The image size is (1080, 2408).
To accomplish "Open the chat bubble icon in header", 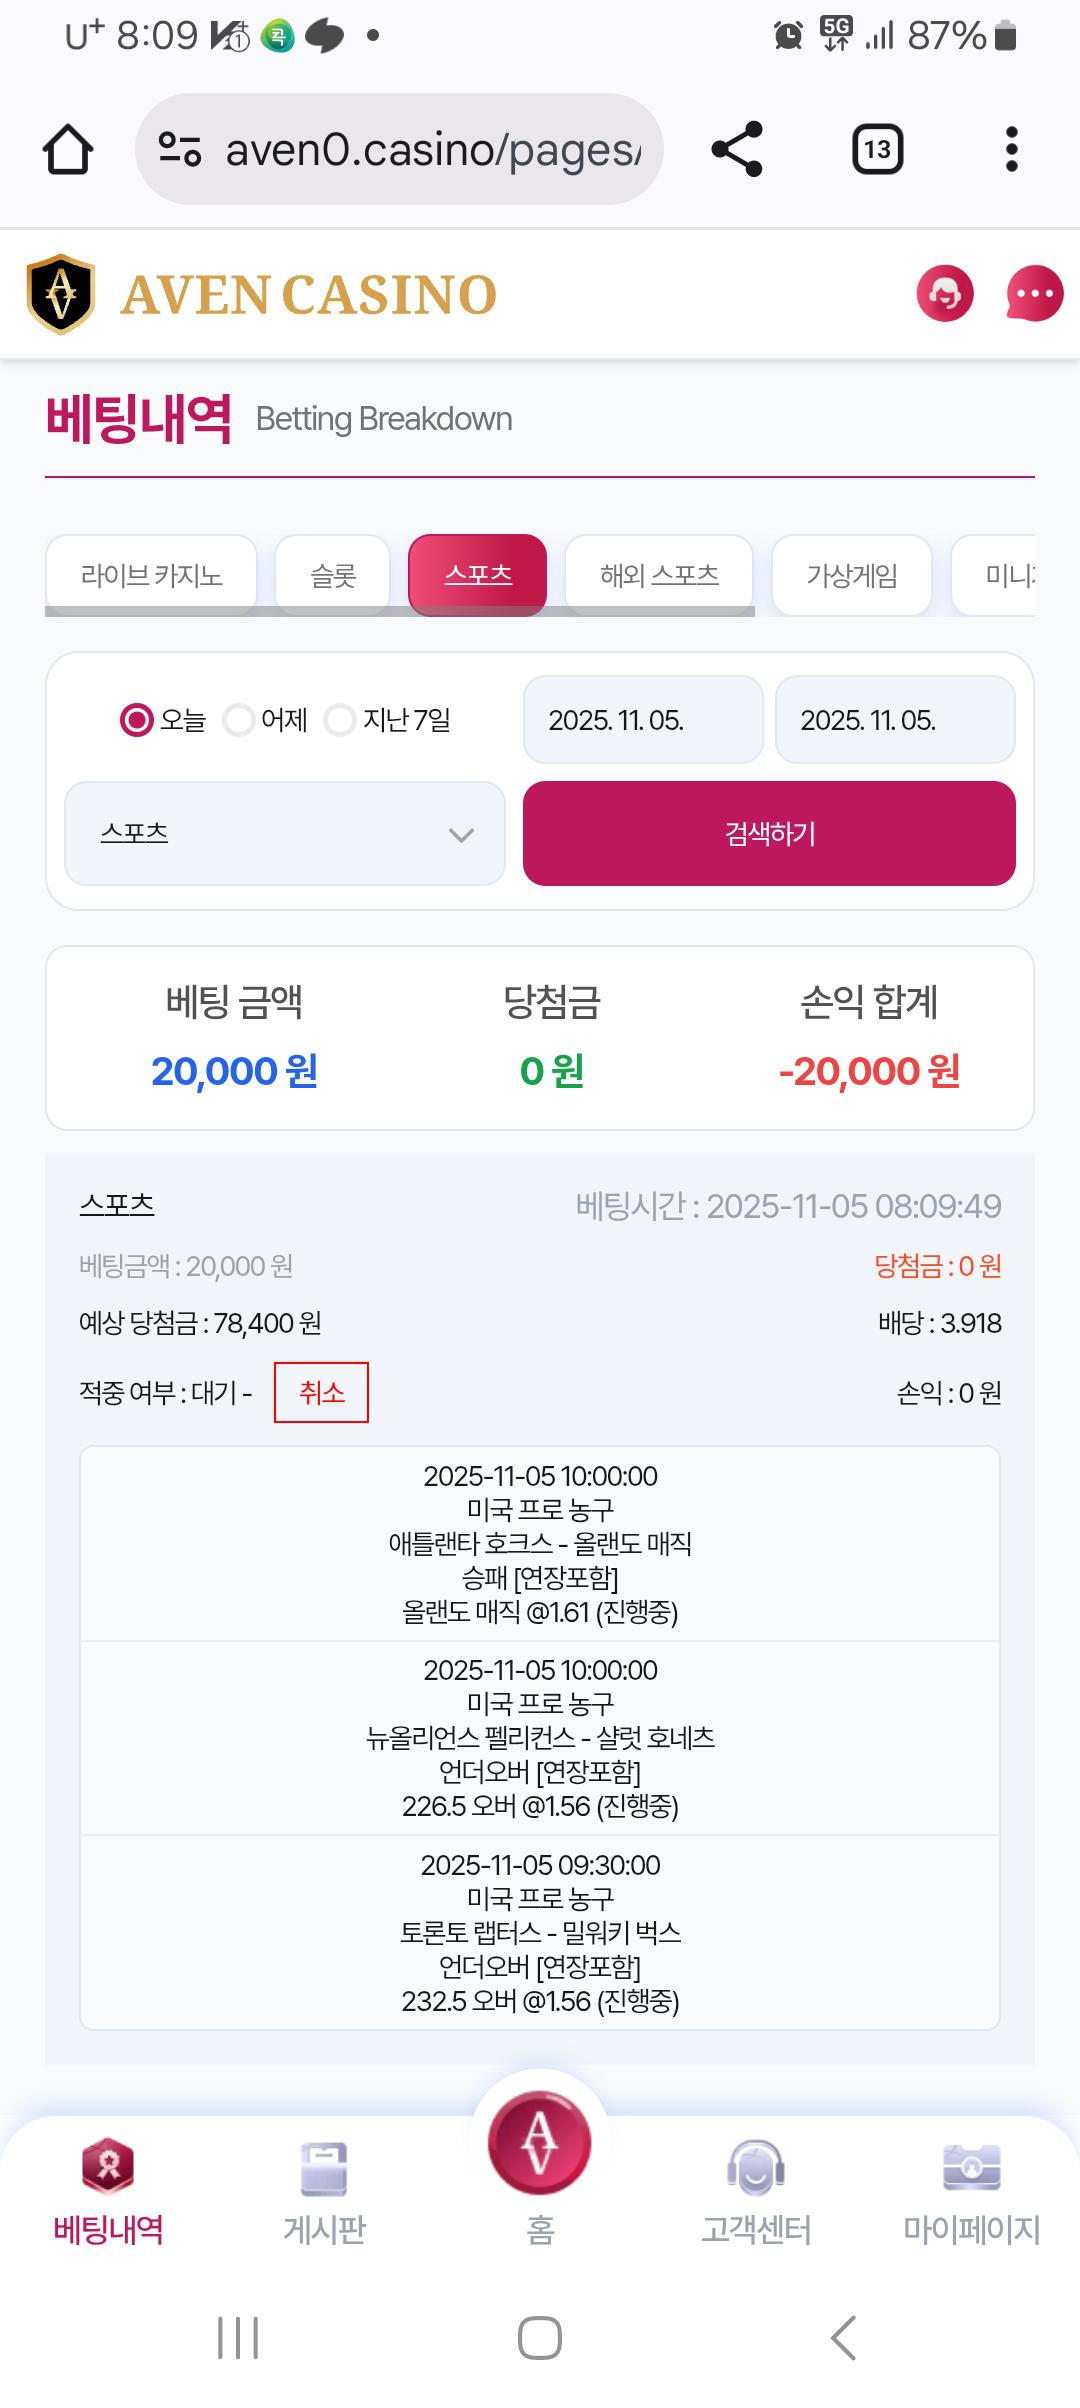I will pyautogui.click(x=1034, y=294).
